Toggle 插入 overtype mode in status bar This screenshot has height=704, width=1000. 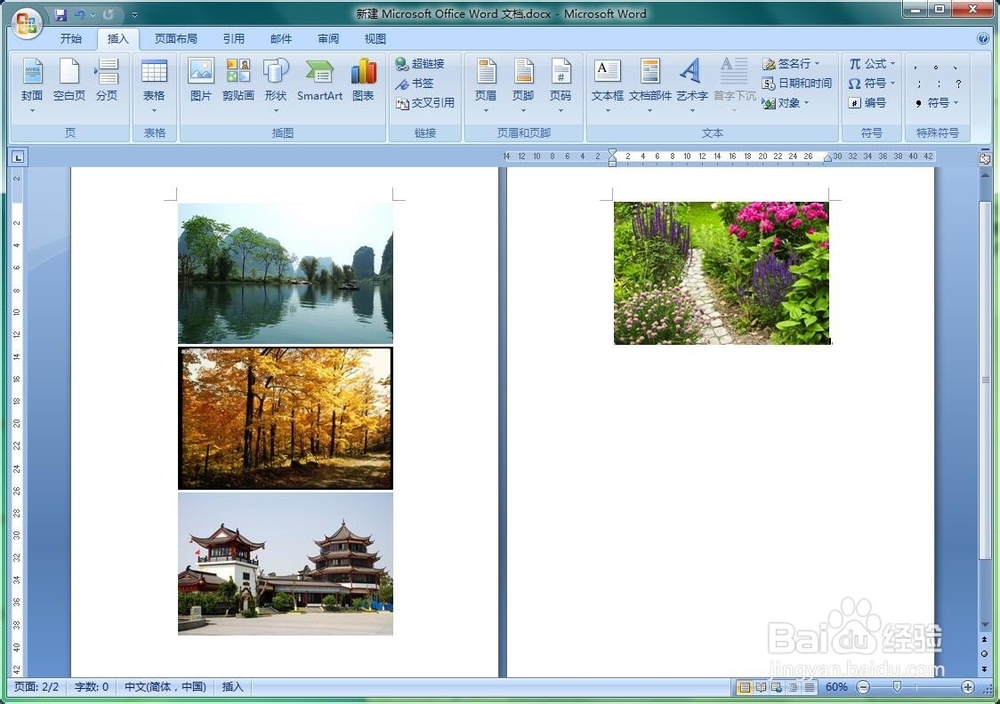(x=232, y=687)
